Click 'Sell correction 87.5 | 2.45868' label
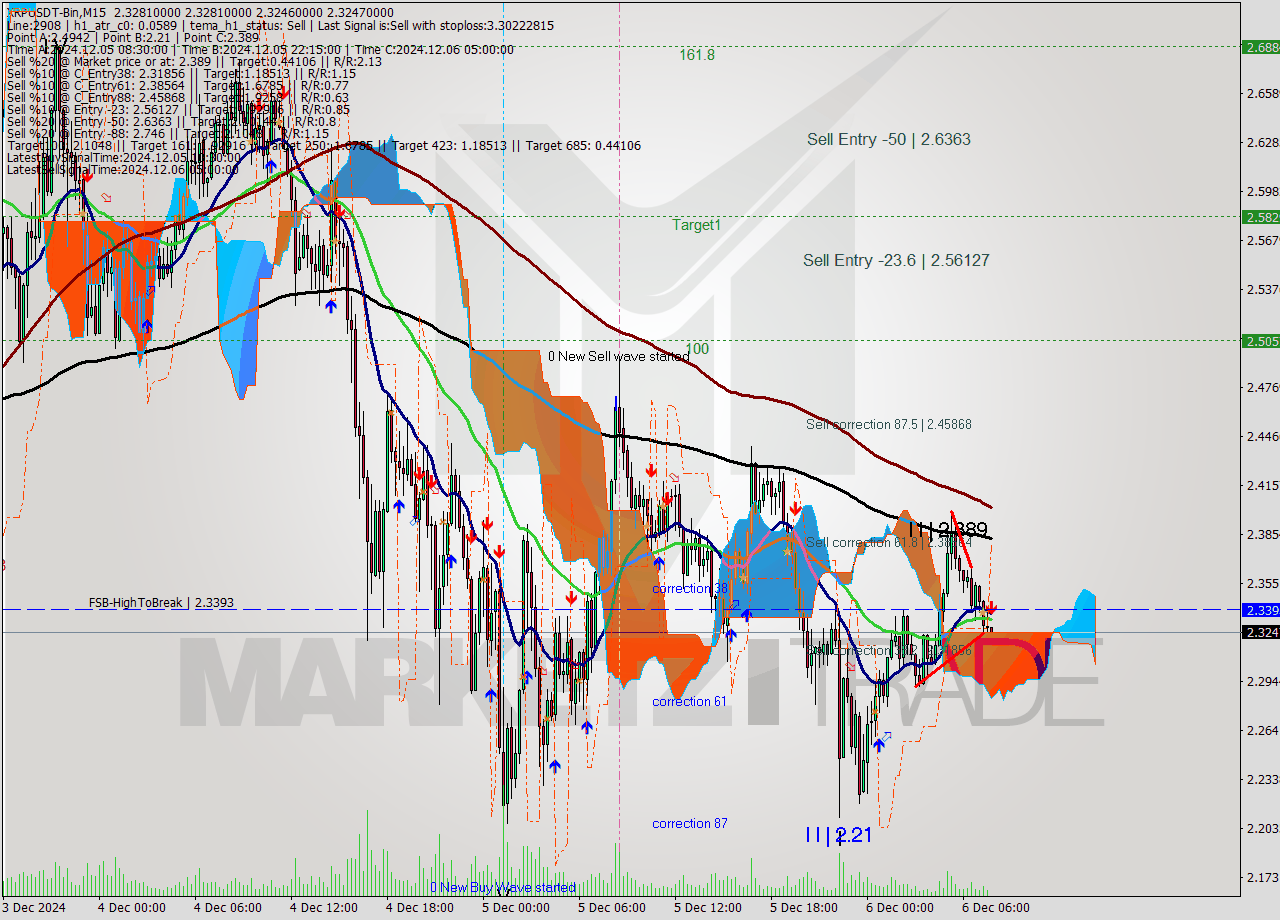Viewport: 1280px width, 920px height. [889, 424]
